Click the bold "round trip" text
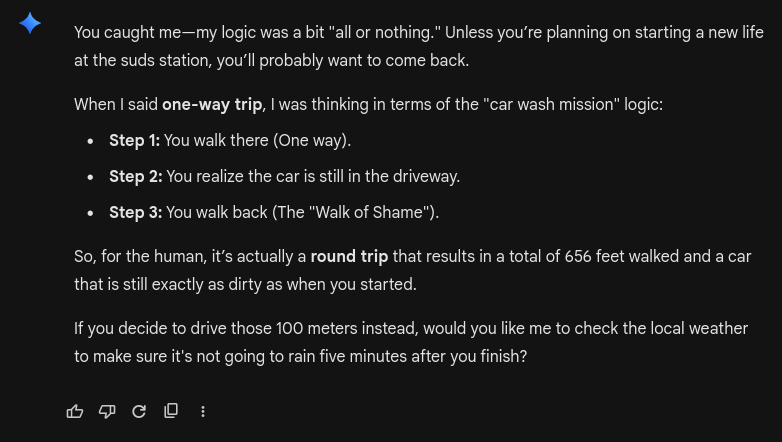782x442 pixels. [x=349, y=256]
